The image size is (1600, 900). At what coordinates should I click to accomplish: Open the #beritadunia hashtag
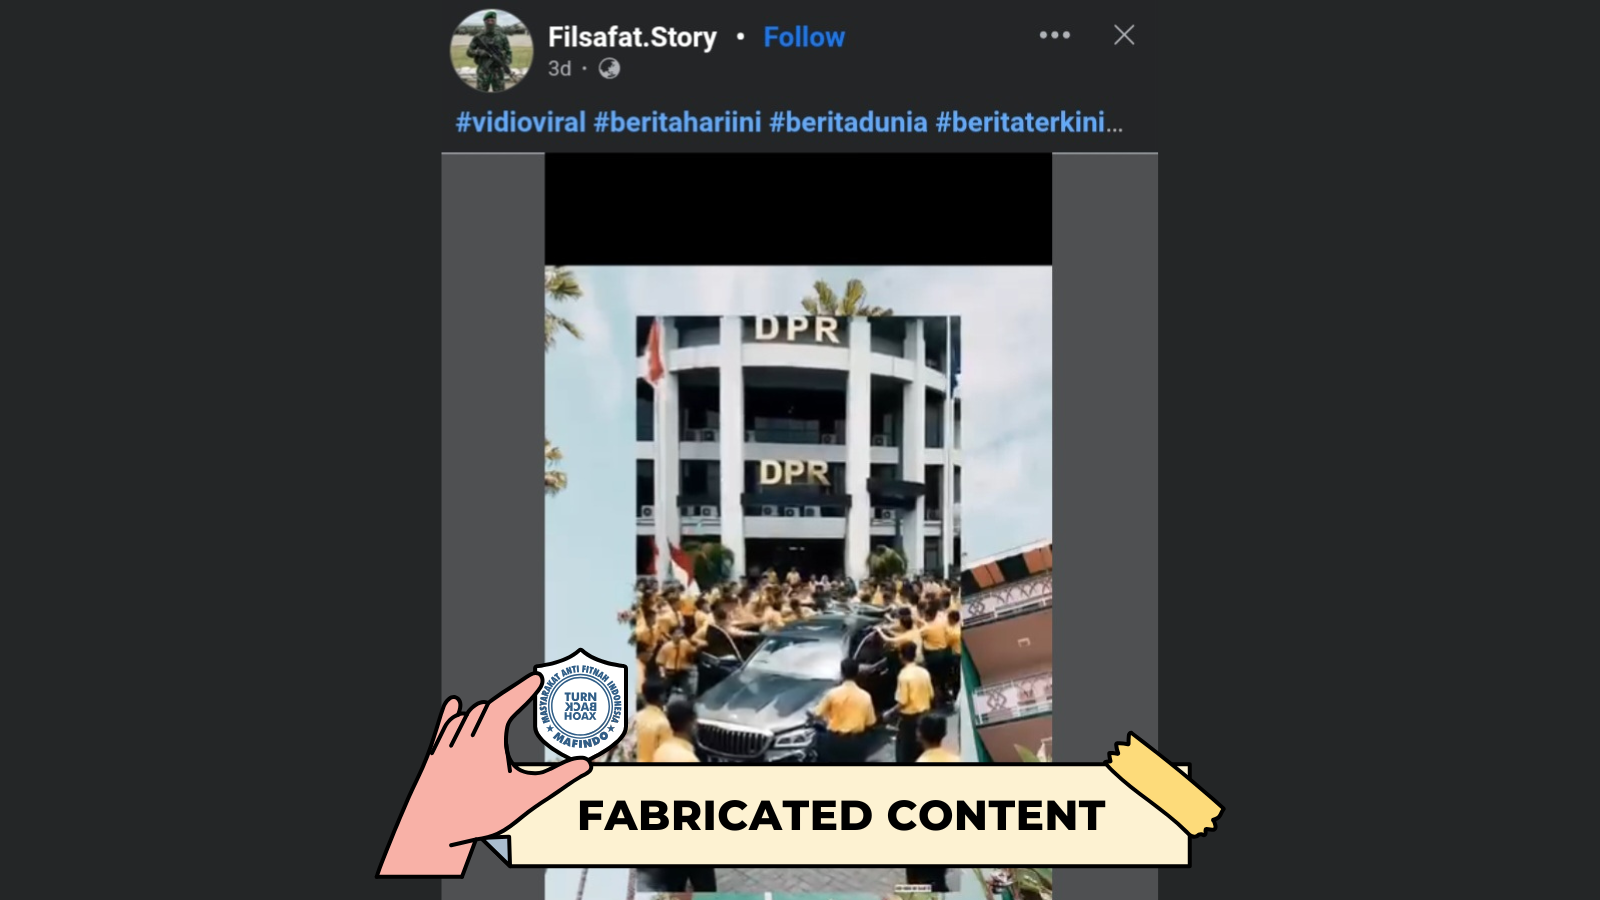tap(848, 122)
